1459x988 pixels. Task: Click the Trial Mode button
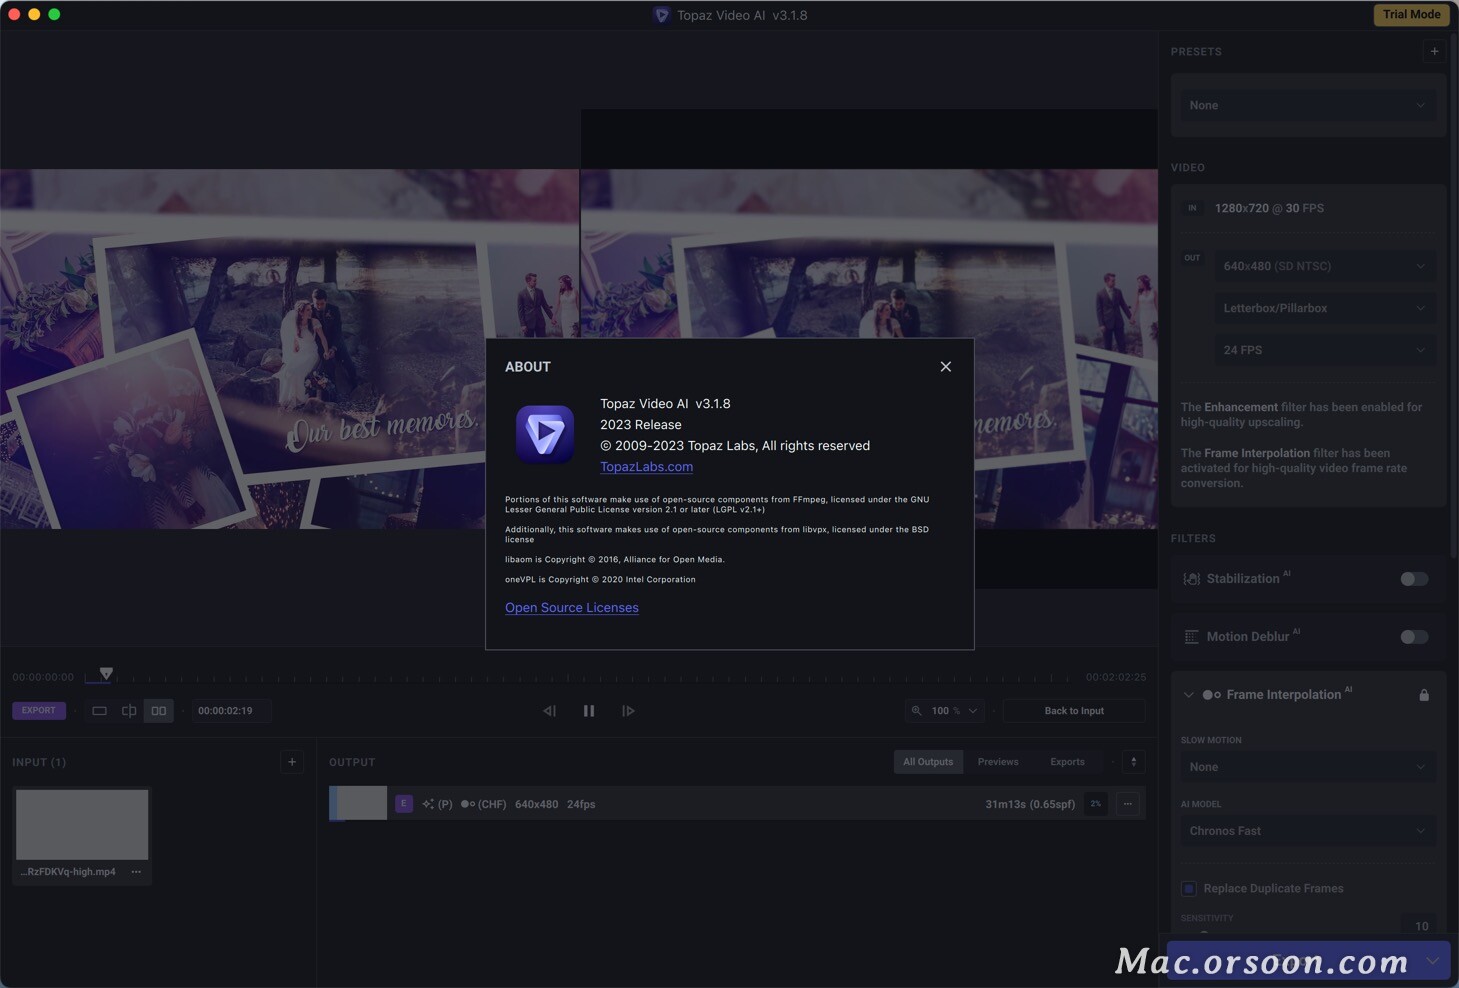(1411, 15)
